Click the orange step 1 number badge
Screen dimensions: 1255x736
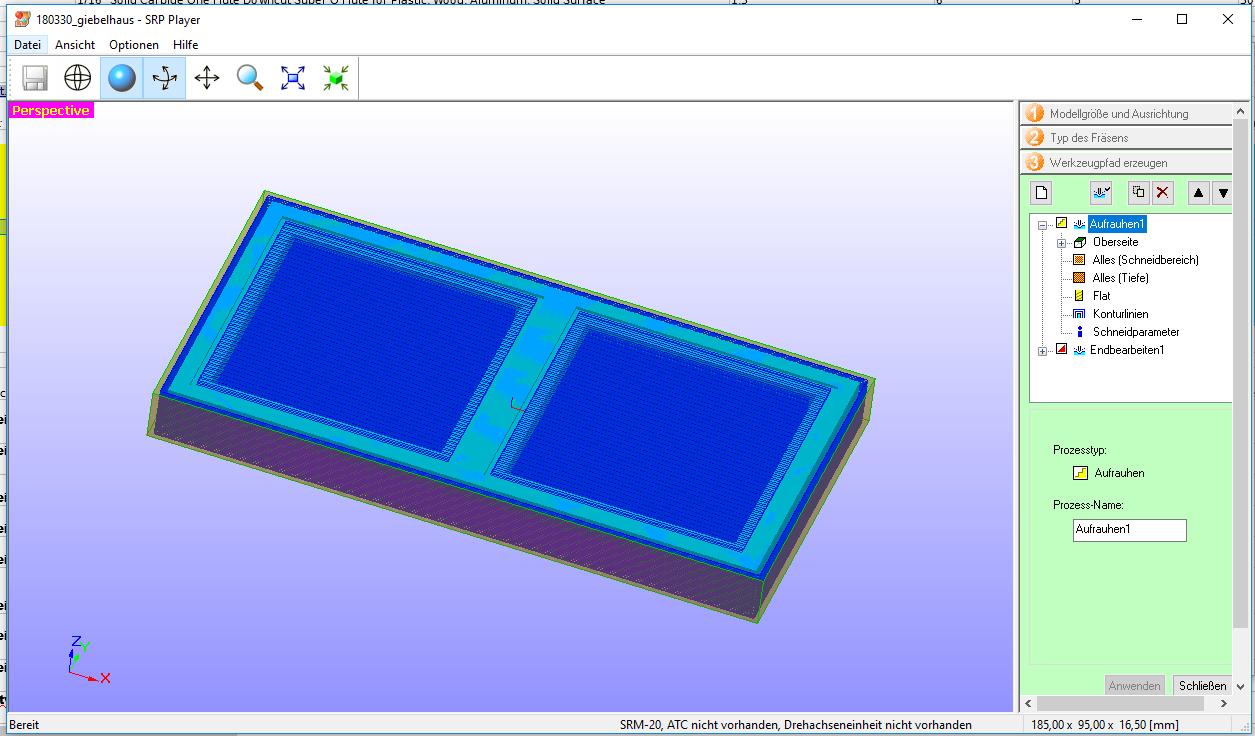click(1034, 113)
